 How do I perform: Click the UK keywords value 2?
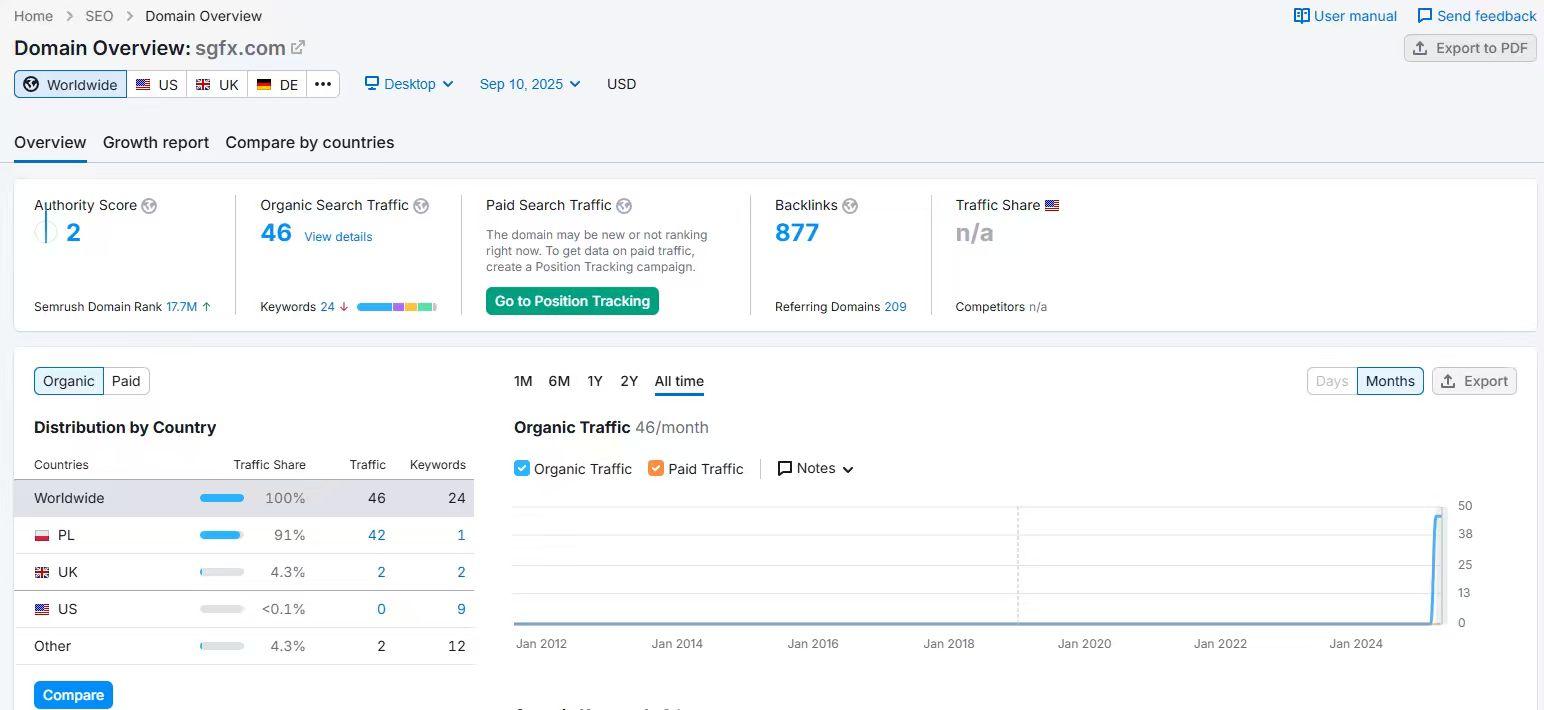click(x=461, y=572)
